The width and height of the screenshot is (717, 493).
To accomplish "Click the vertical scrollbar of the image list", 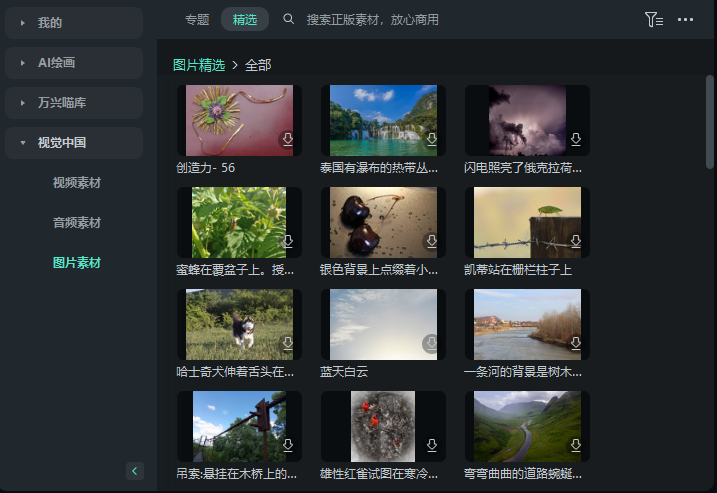I will 710,122.
